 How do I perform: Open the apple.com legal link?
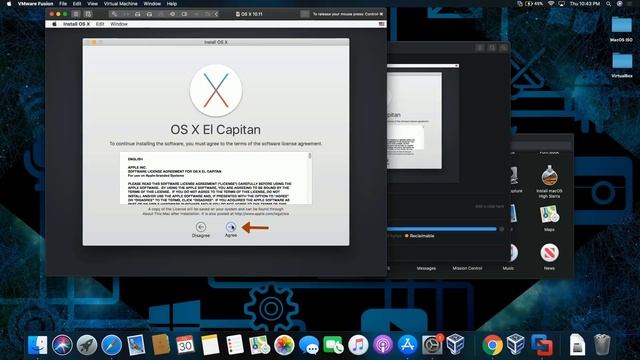(x=262, y=213)
